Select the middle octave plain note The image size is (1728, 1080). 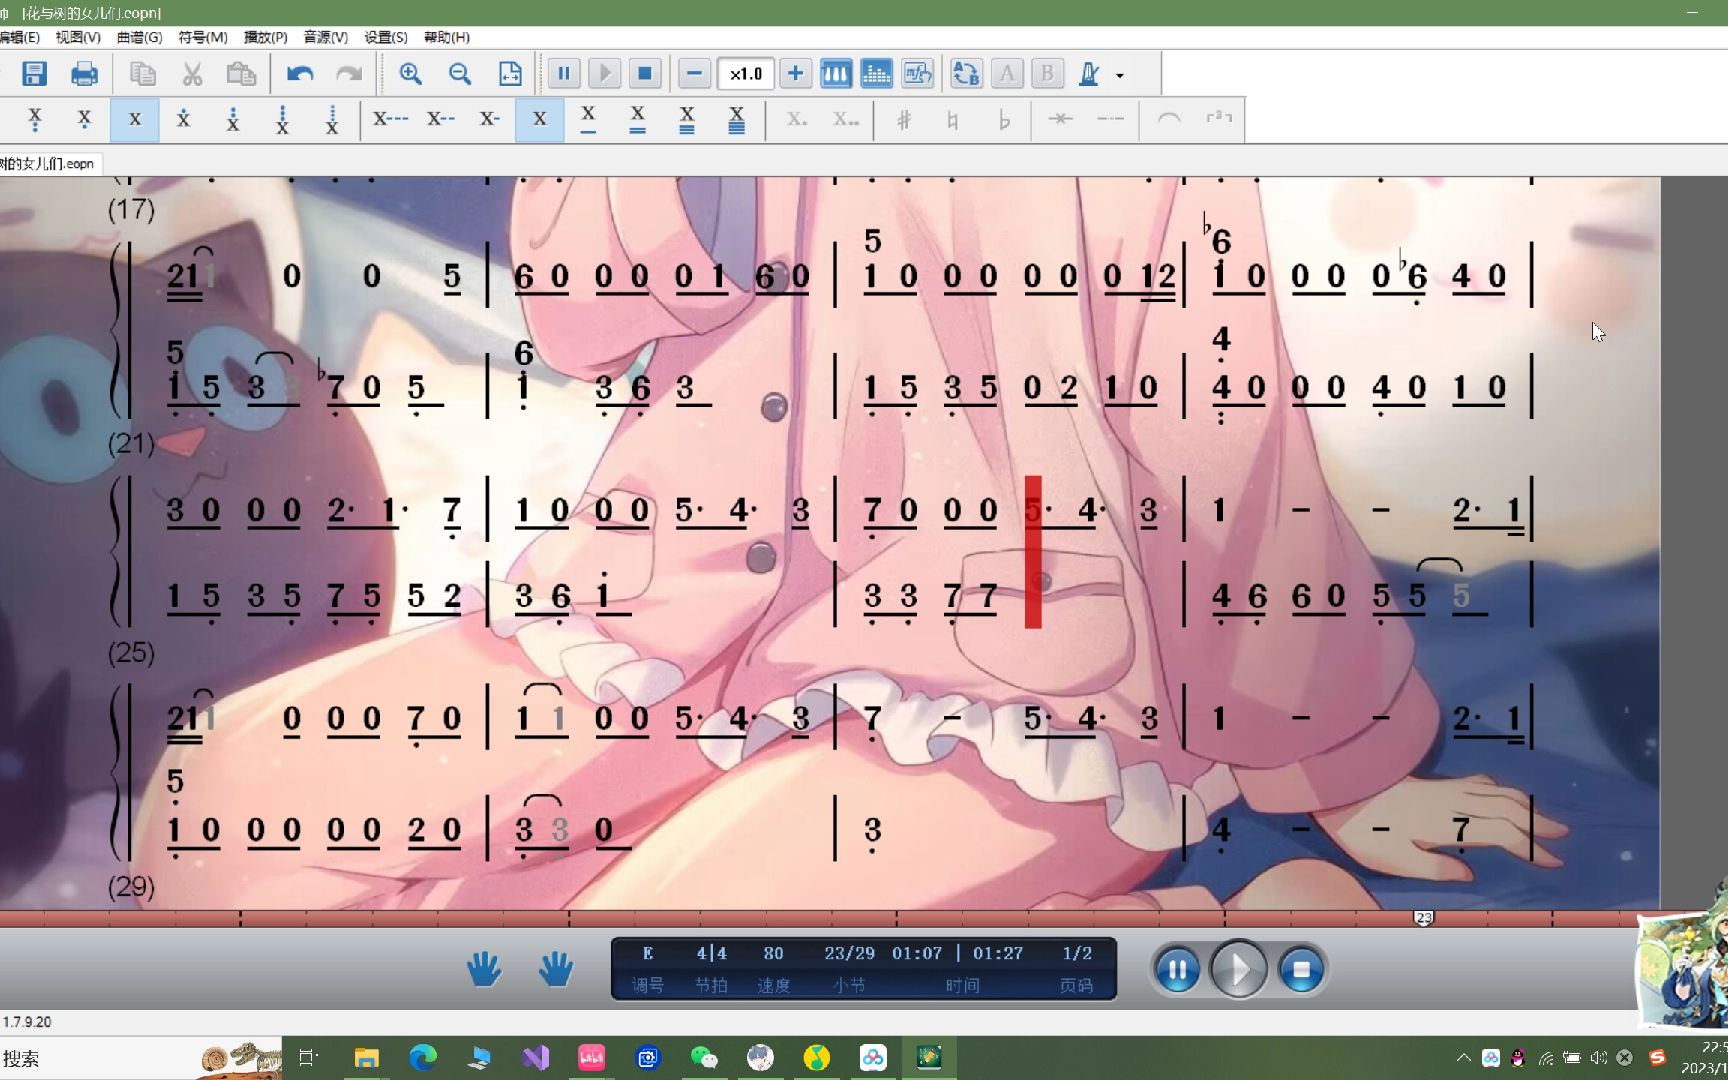(x=135, y=120)
